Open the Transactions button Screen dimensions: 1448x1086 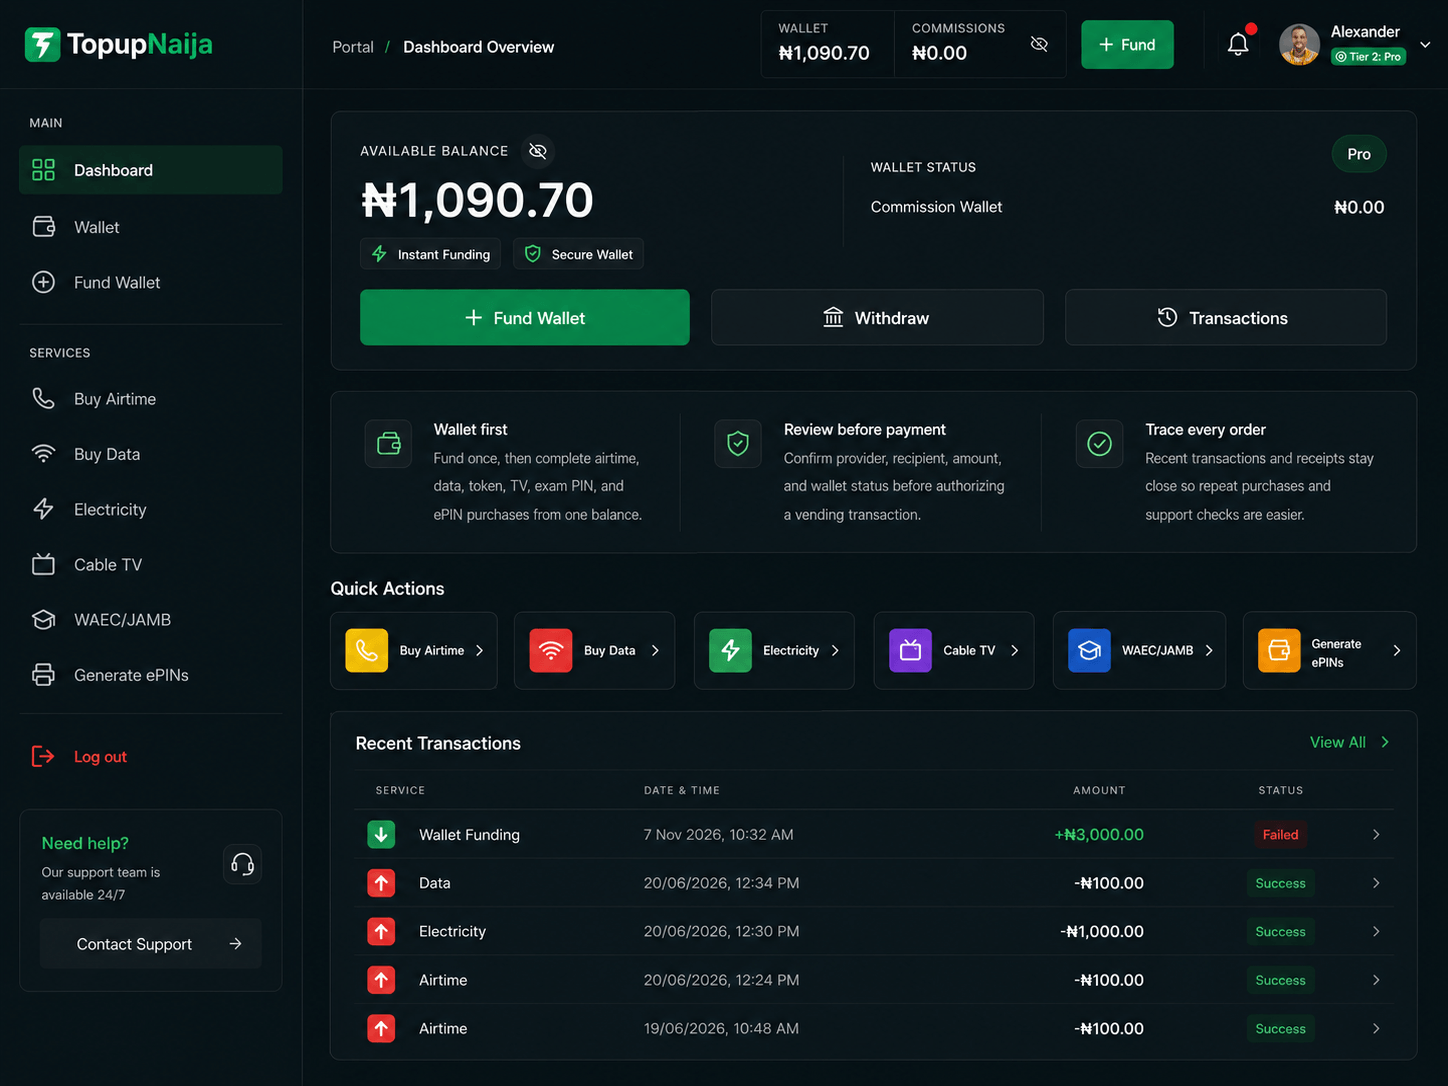pyautogui.click(x=1225, y=318)
